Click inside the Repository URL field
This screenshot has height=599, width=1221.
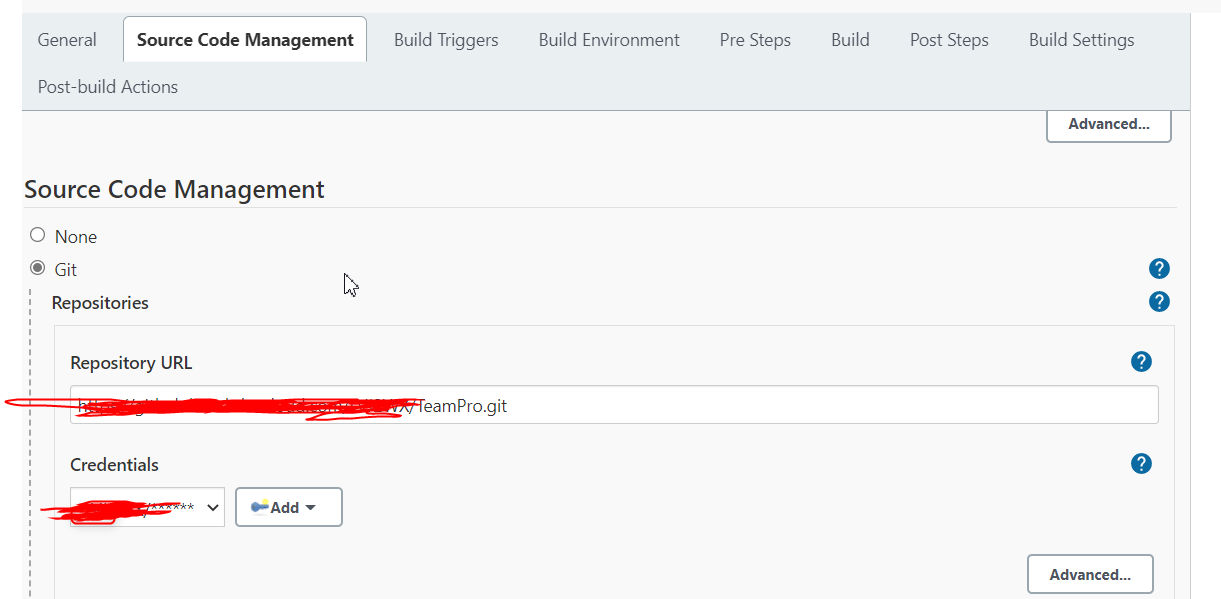pyautogui.click(x=613, y=404)
